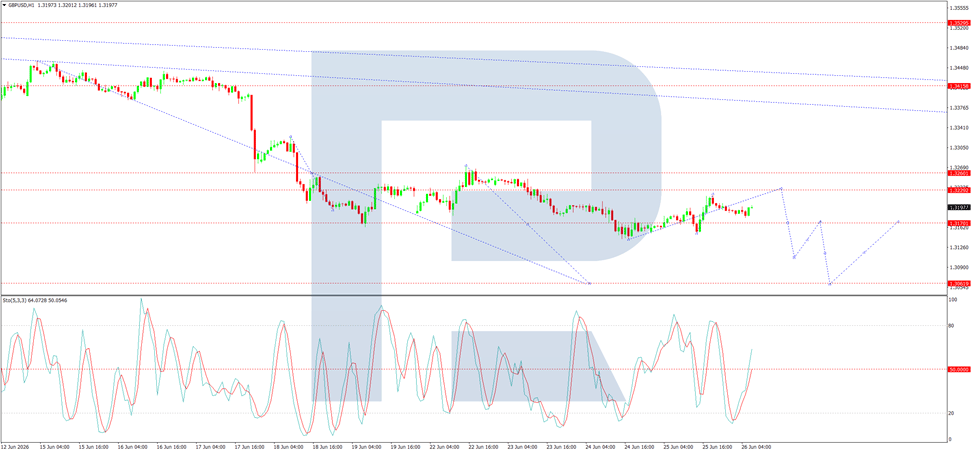This screenshot has width=973, height=452.
Task: Click the 22 Jun 04:00 time label
Action: point(442,446)
